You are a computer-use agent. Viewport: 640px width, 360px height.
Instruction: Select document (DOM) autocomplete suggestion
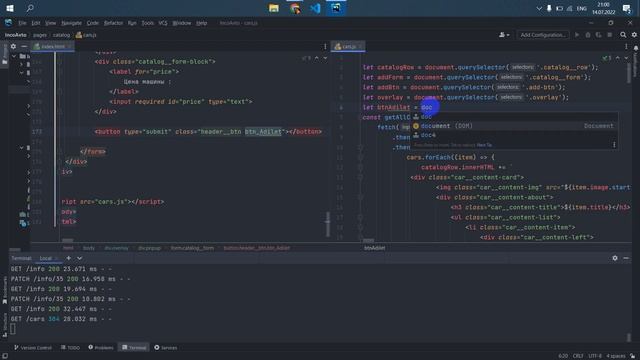click(513, 126)
